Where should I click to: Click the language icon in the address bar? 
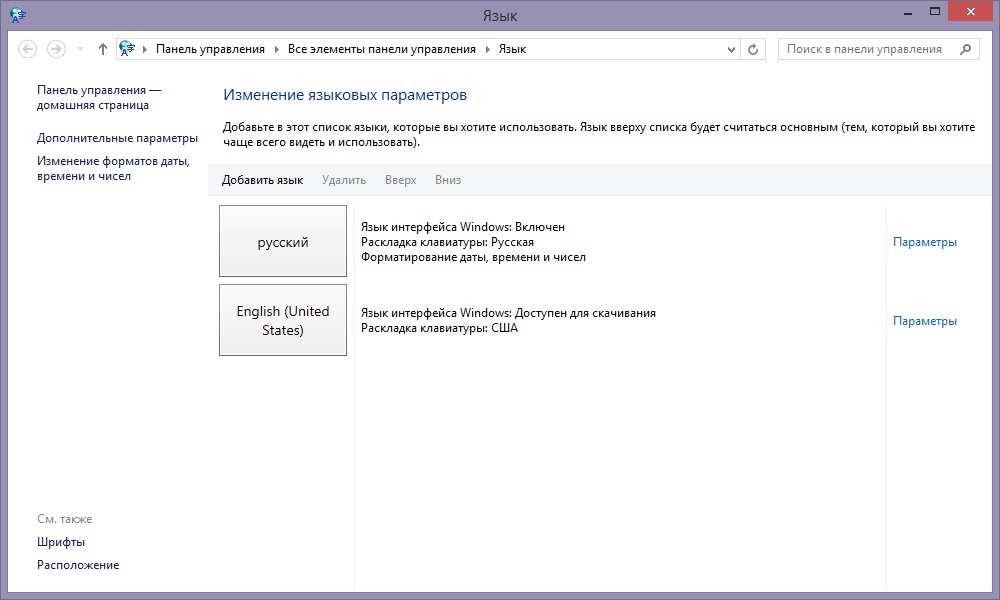(128, 49)
